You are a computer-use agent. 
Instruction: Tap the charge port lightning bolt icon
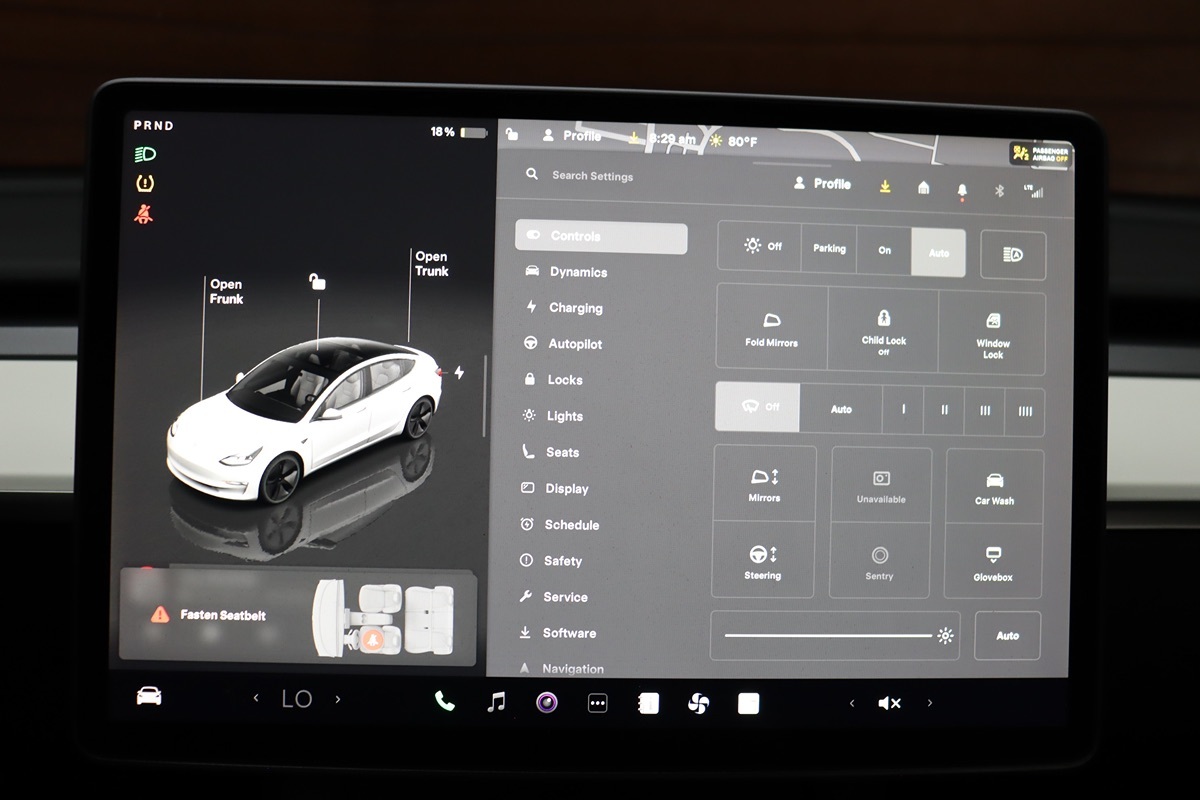[x=459, y=372]
